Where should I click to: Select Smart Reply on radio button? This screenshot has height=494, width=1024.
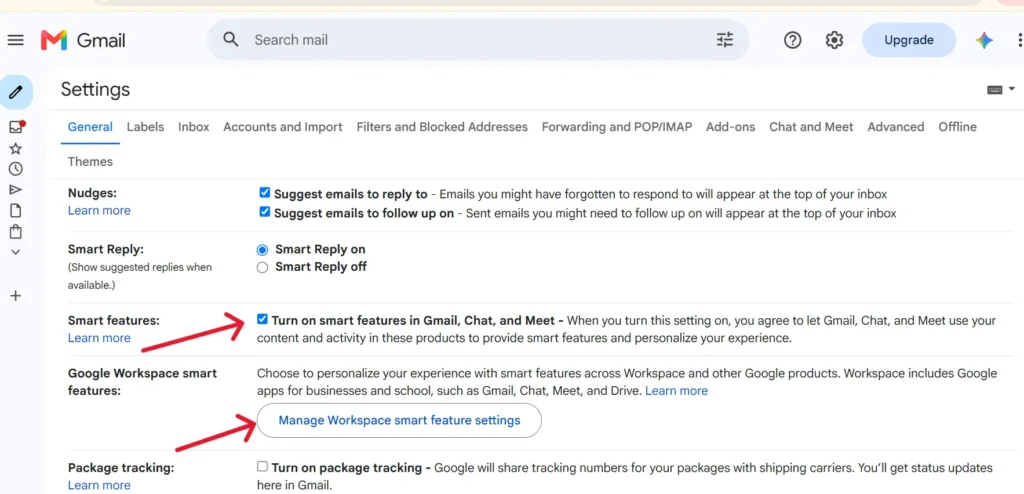tap(263, 250)
